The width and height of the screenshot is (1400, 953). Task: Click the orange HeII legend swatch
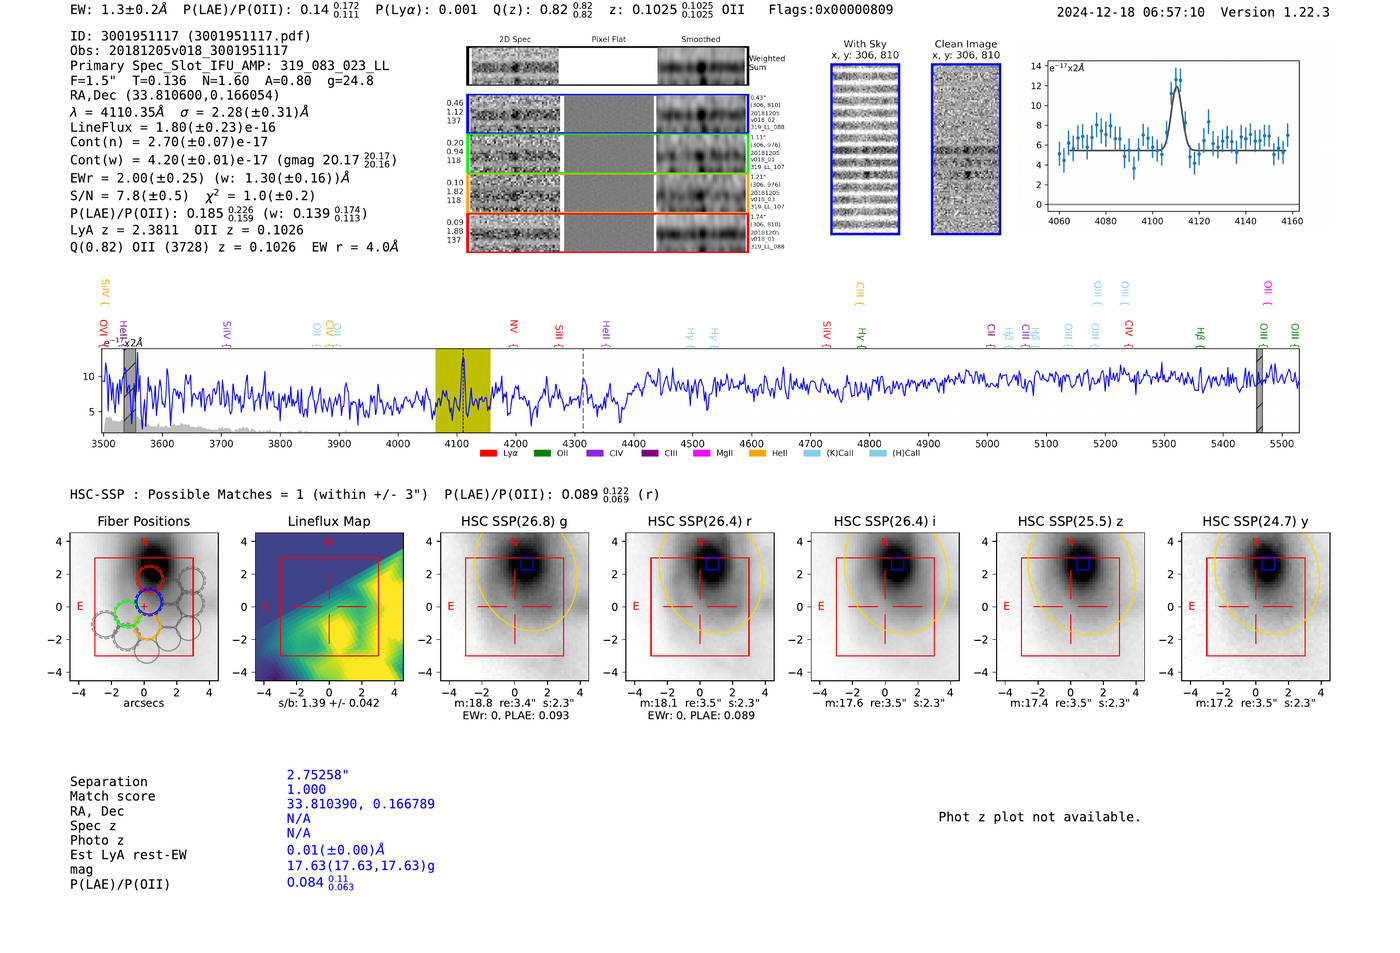tap(757, 453)
